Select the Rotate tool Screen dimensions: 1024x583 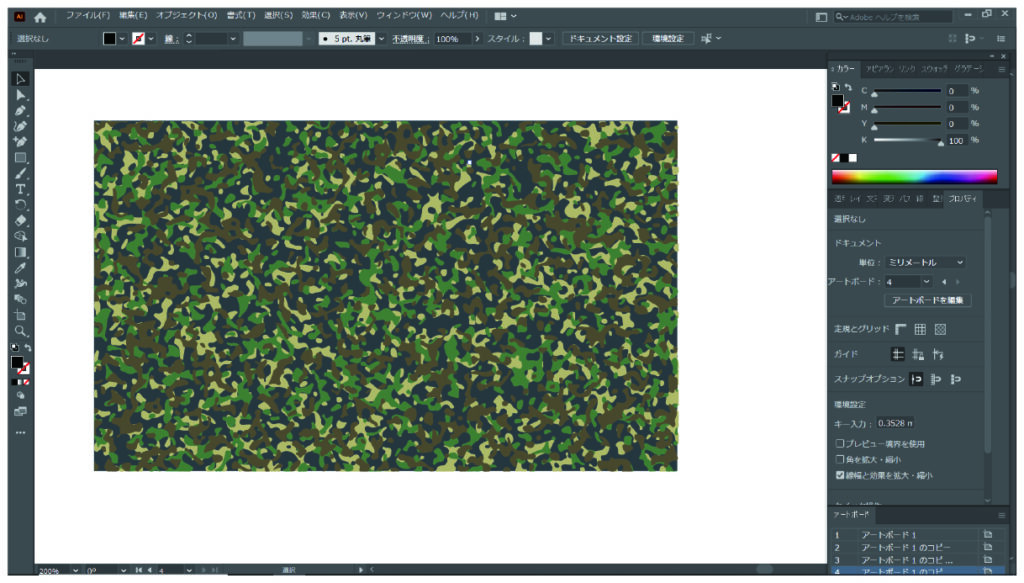click(x=20, y=205)
